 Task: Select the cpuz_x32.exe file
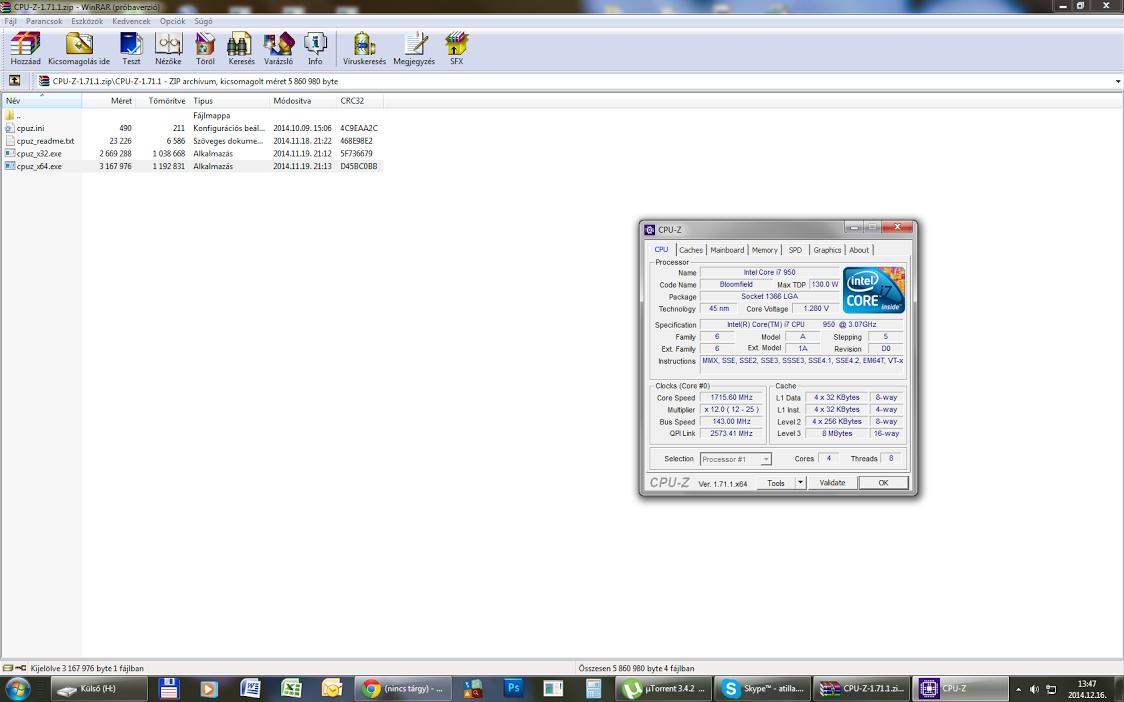coord(191,153)
